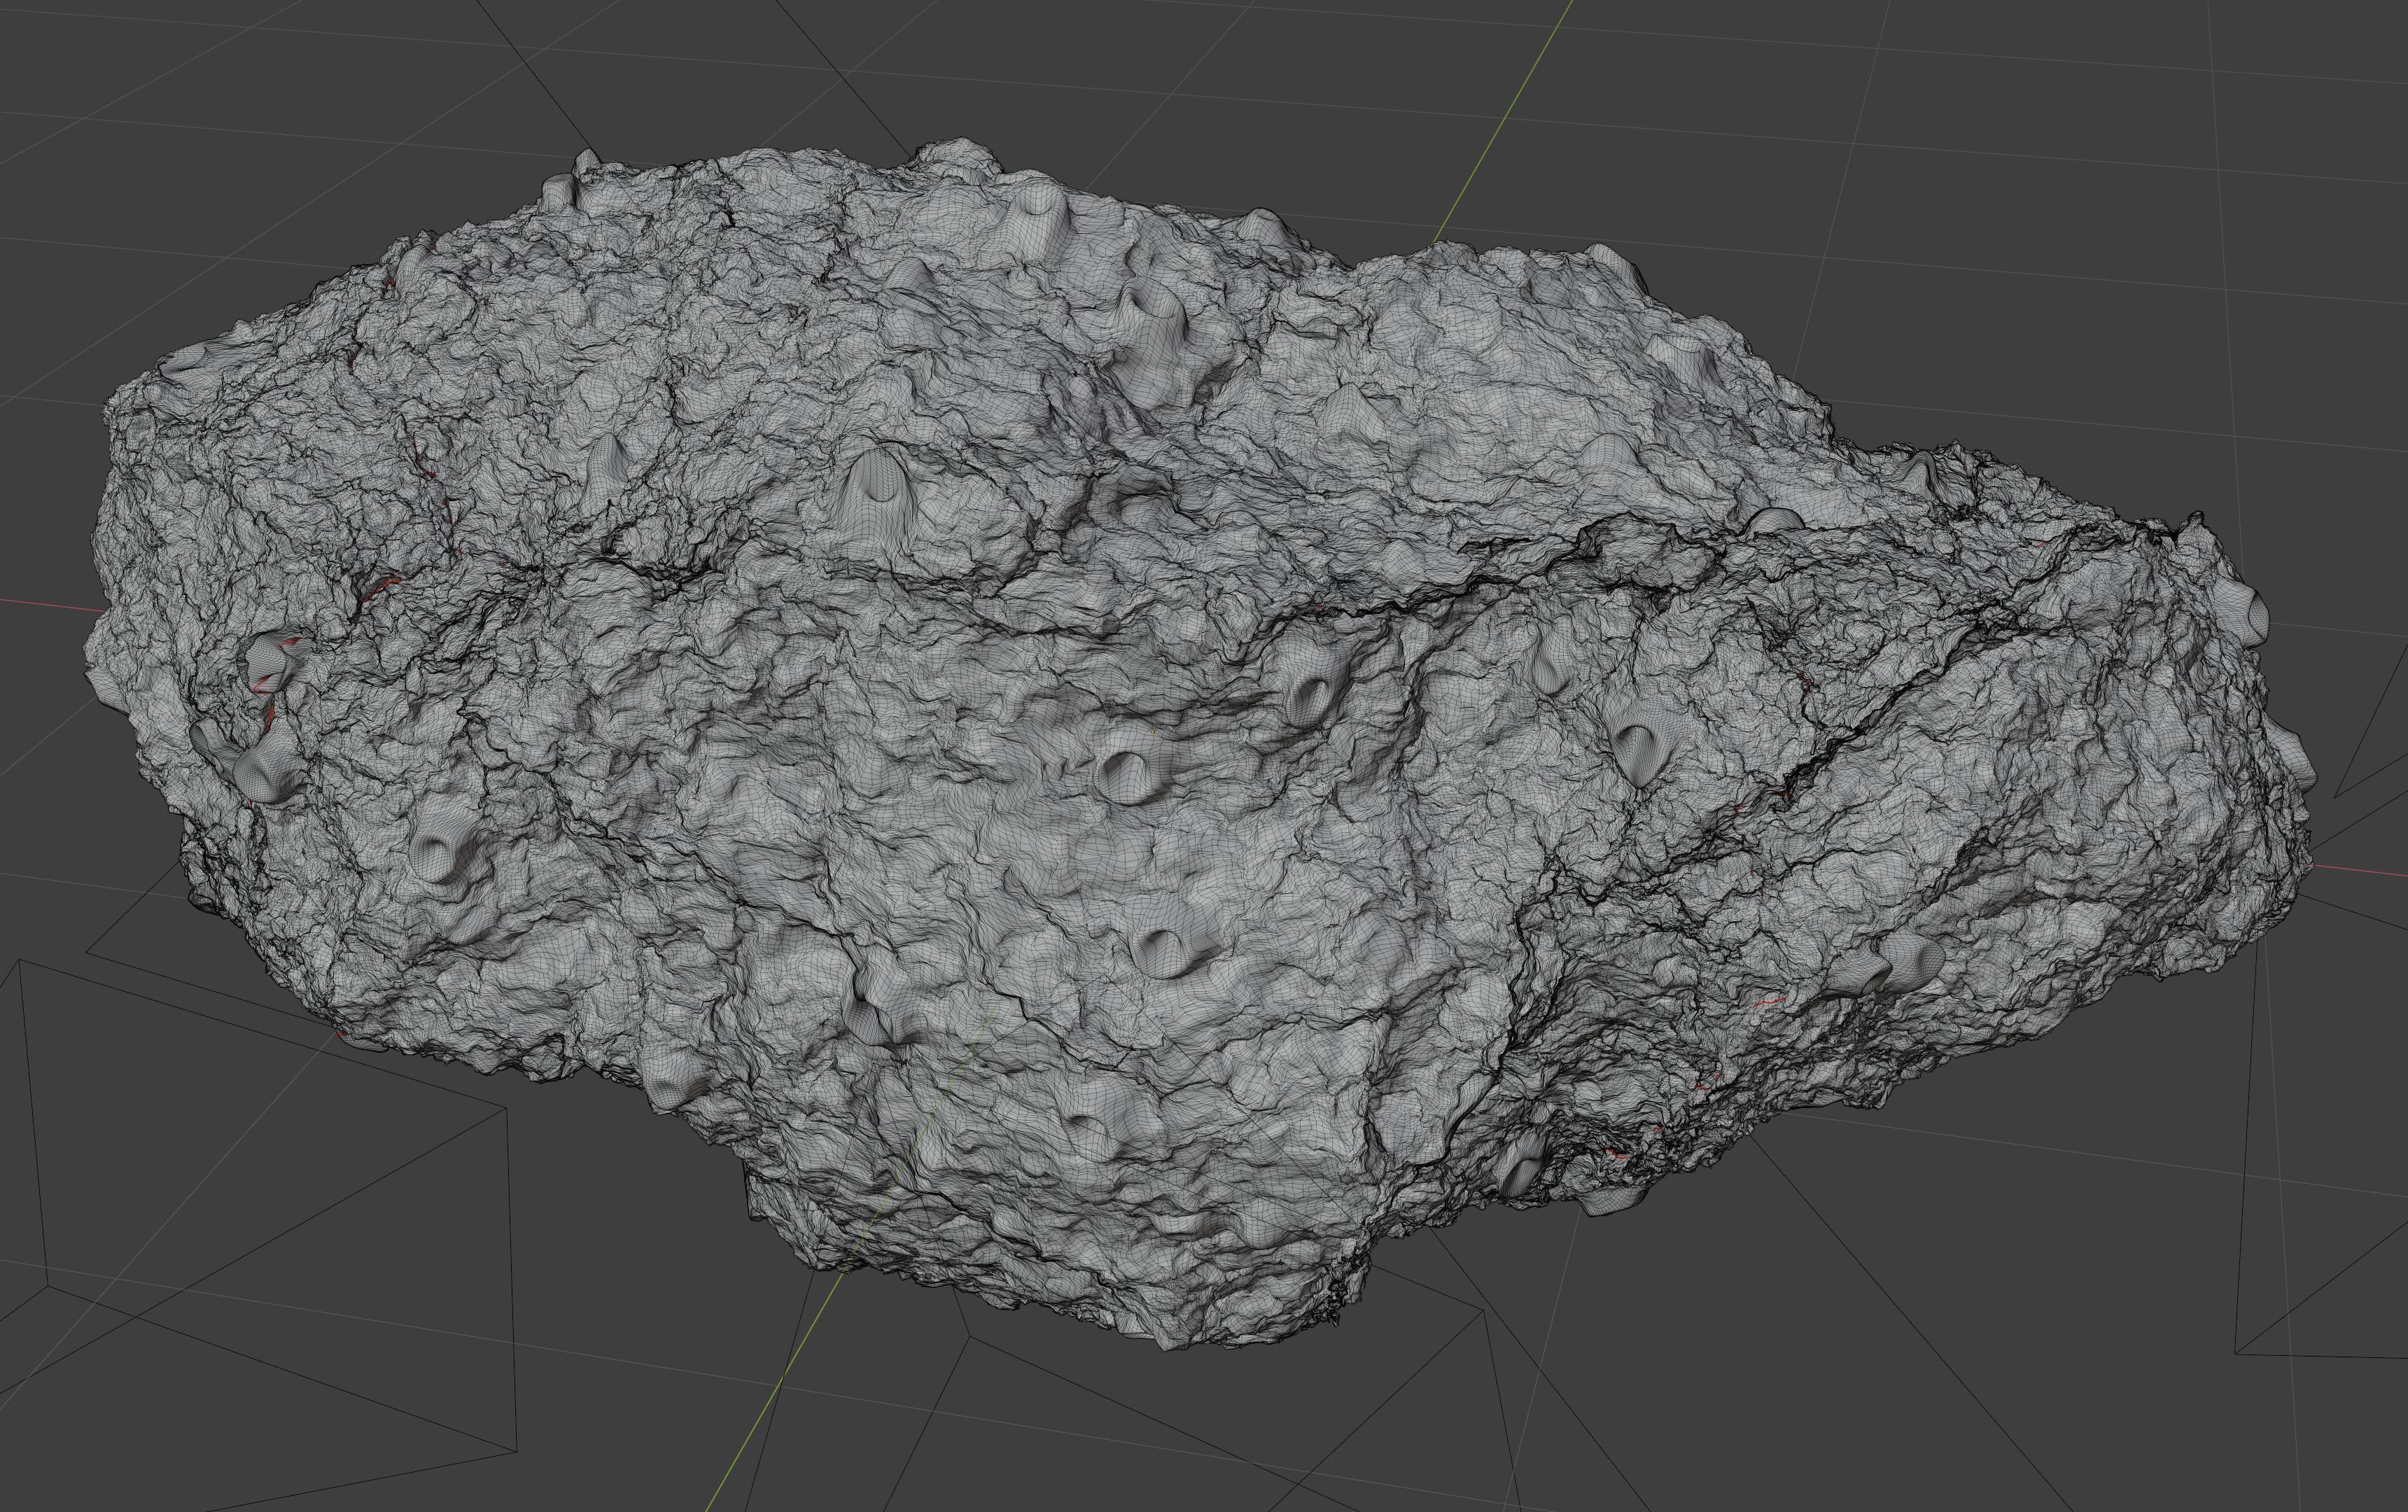Click the red X-axis line right of rock
This screenshot has height=1512, width=2408.
pos(2360,869)
